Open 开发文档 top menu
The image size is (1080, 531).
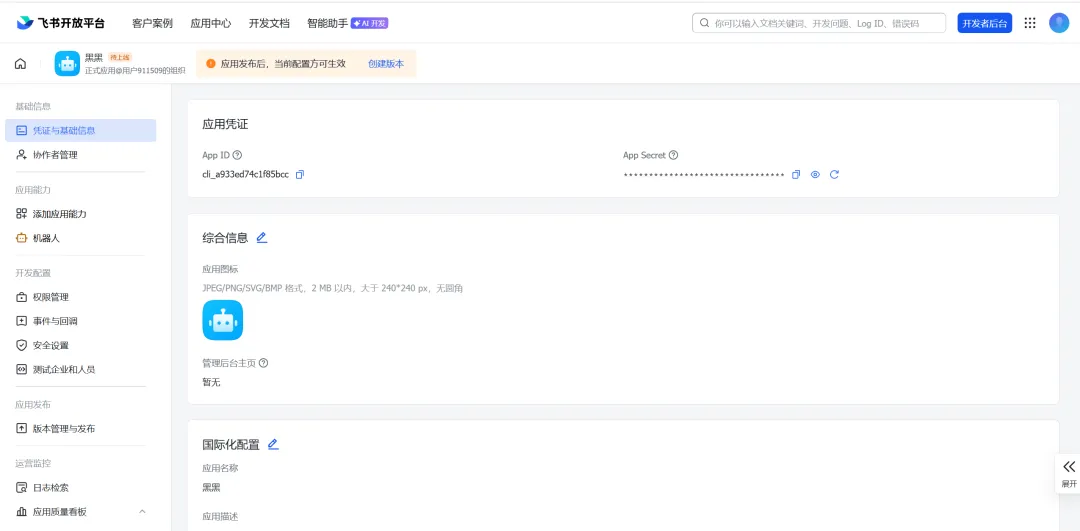[269, 23]
